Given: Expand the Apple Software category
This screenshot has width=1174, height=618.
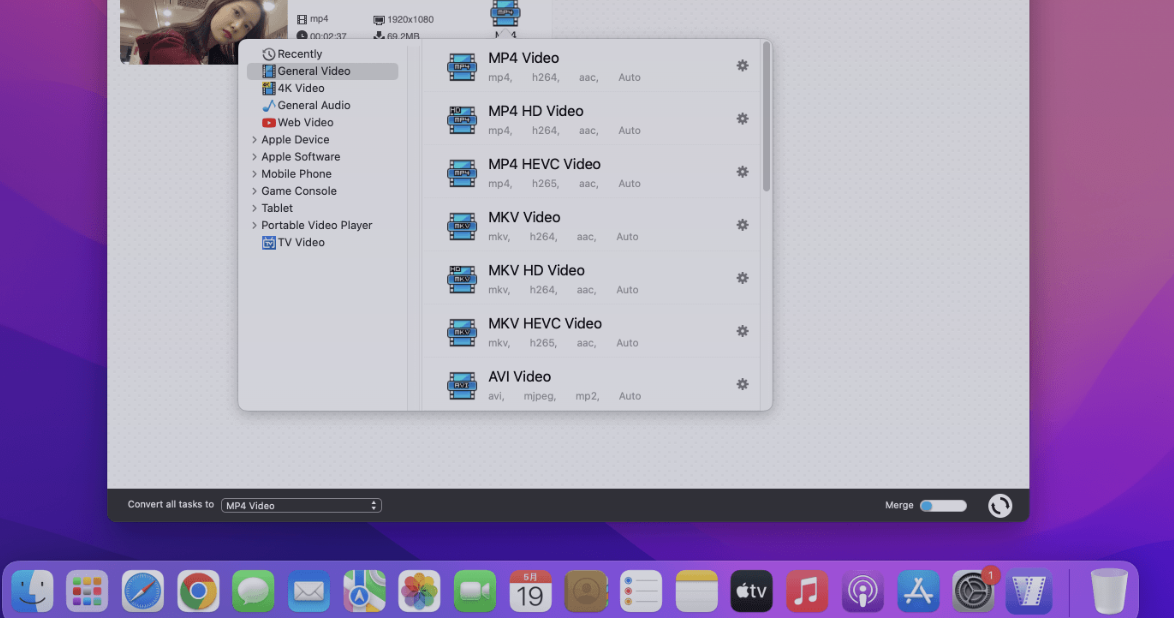Looking at the screenshot, I should tap(255, 157).
